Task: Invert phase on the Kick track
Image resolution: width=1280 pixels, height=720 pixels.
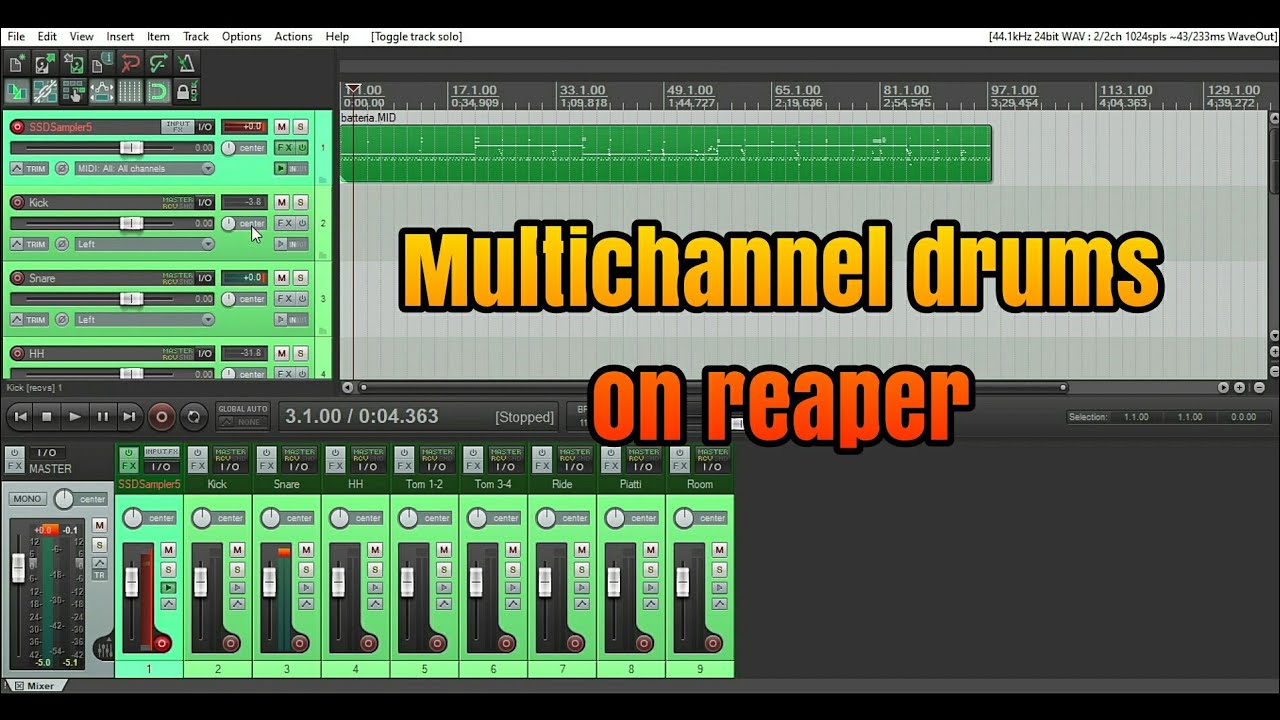Action: point(61,244)
